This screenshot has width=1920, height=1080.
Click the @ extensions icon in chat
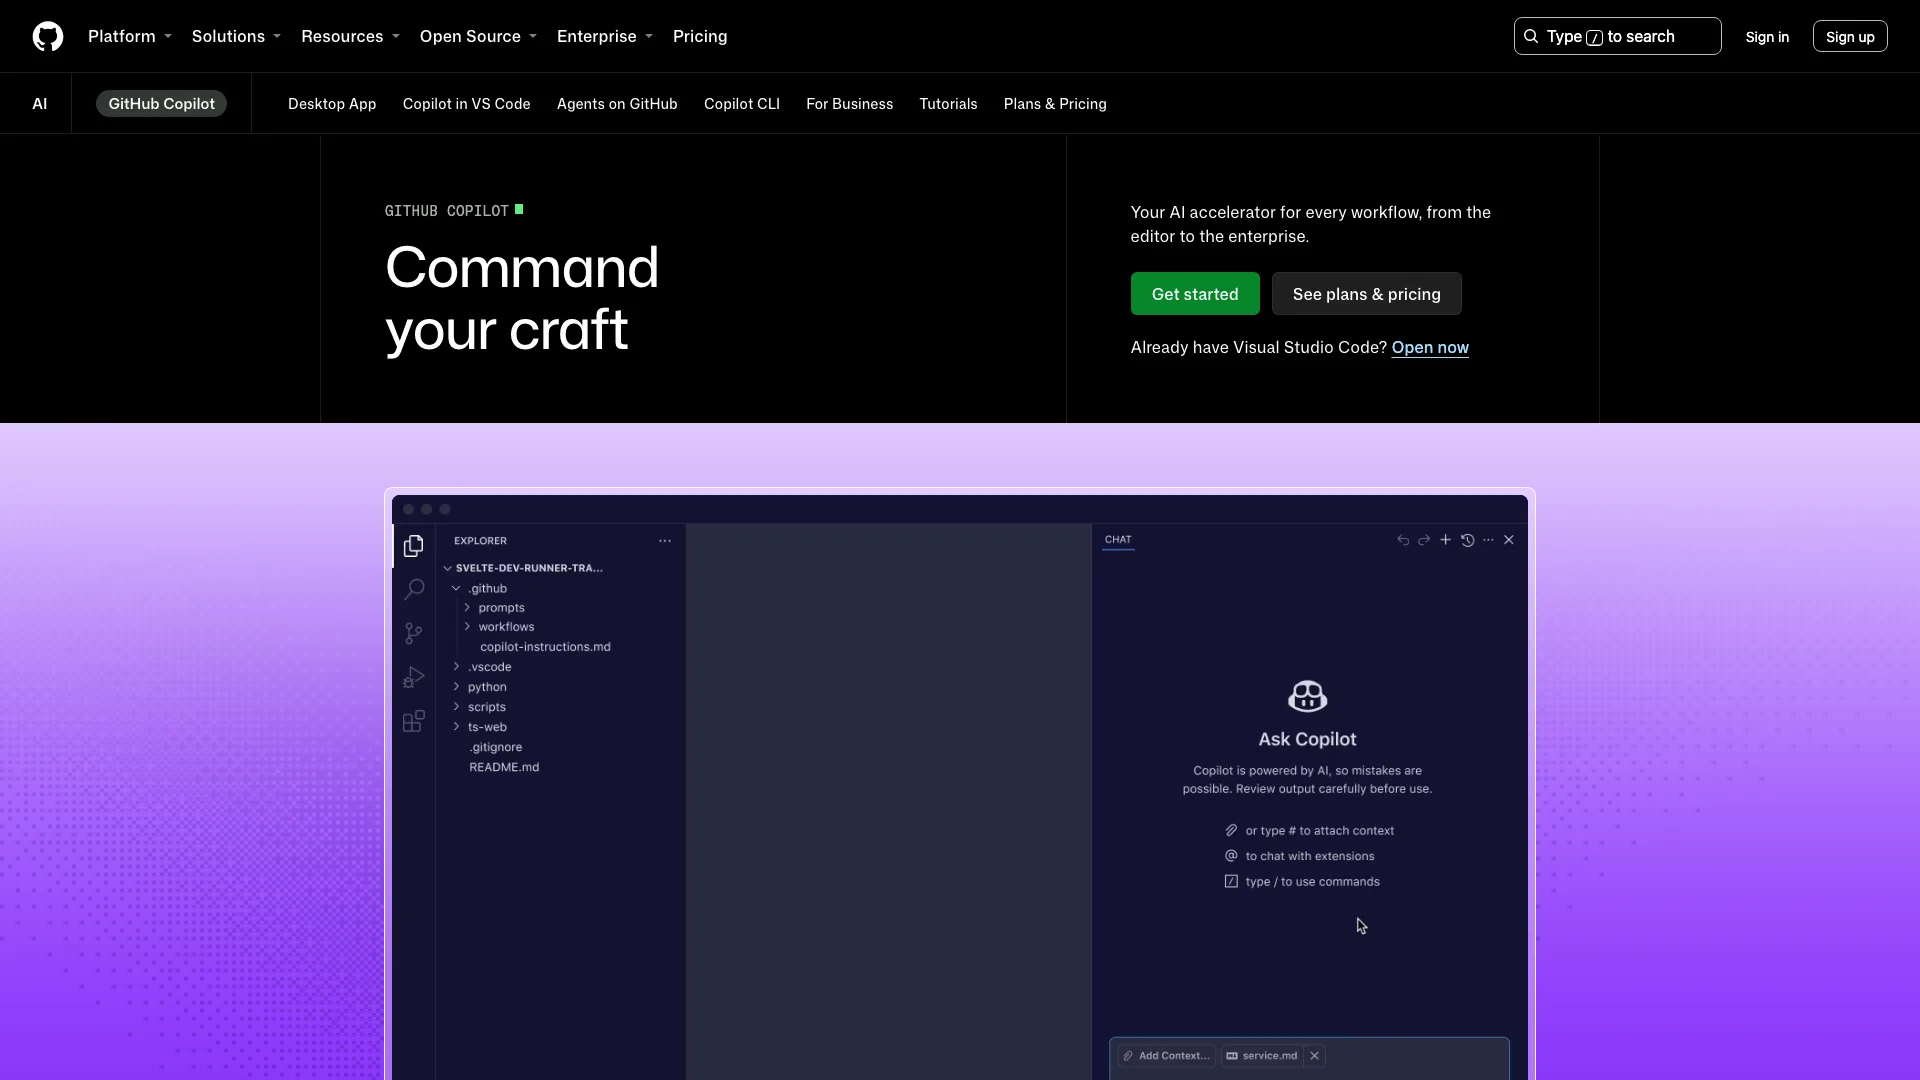point(1231,856)
